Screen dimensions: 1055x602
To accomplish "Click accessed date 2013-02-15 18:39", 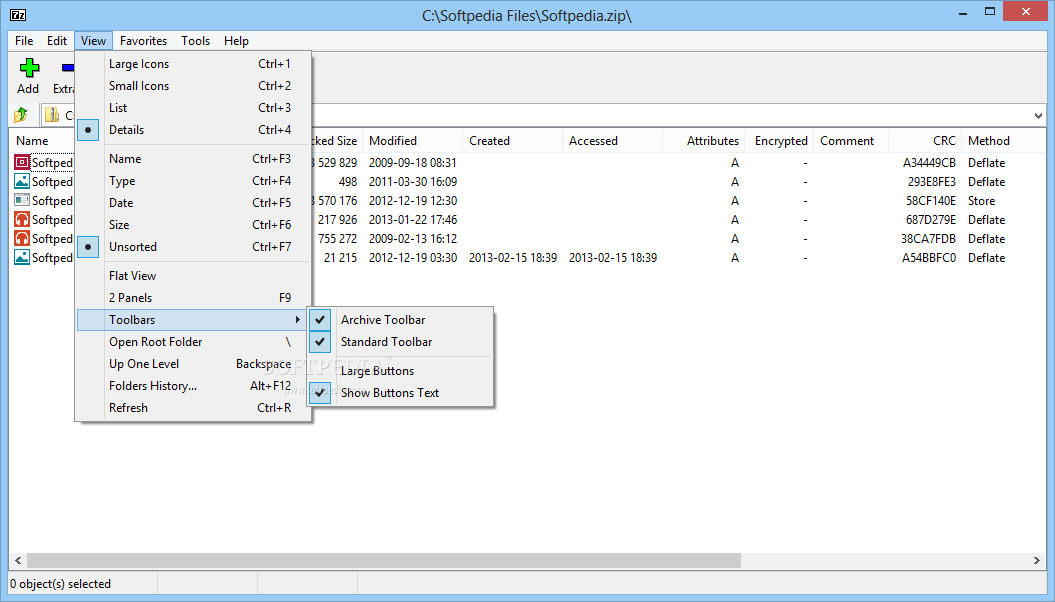I will (x=613, y=258).
